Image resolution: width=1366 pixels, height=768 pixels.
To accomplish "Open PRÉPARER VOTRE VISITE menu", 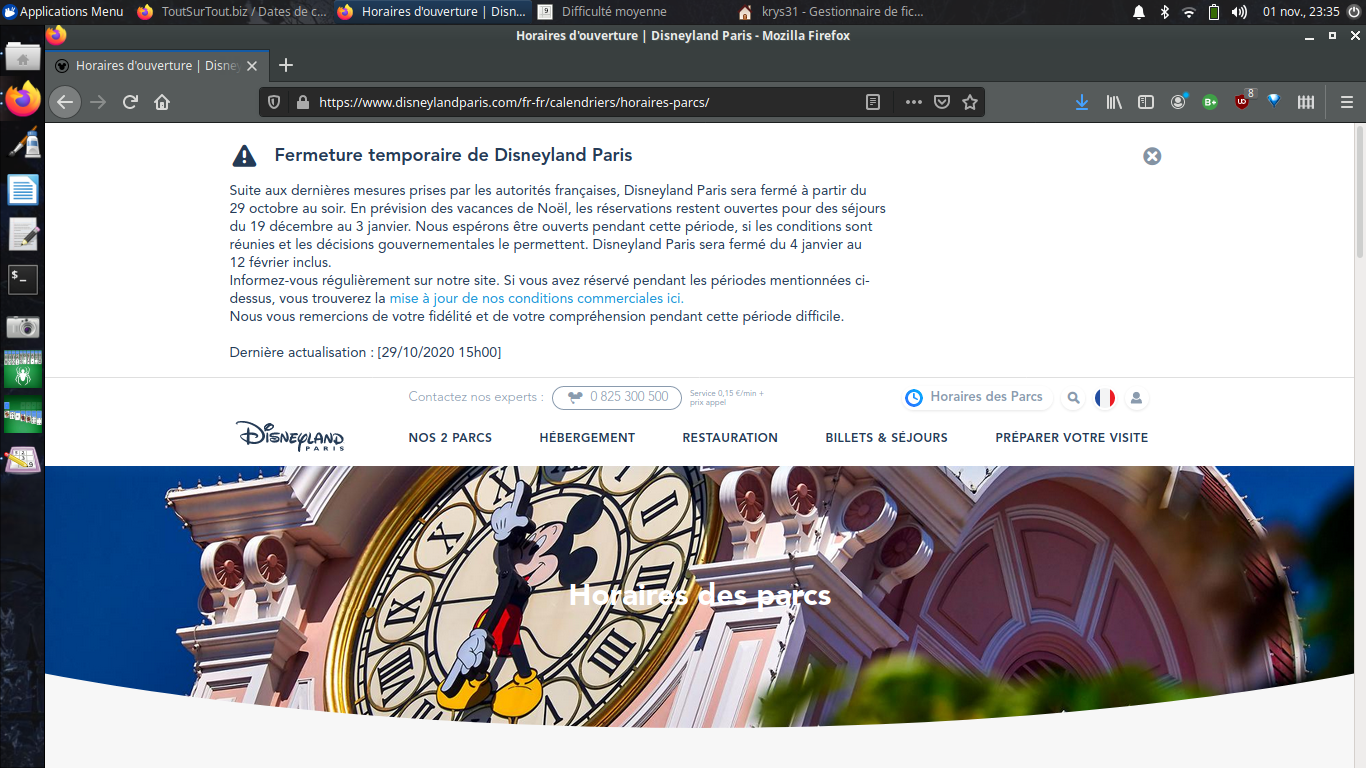I will pos(1072,438).
